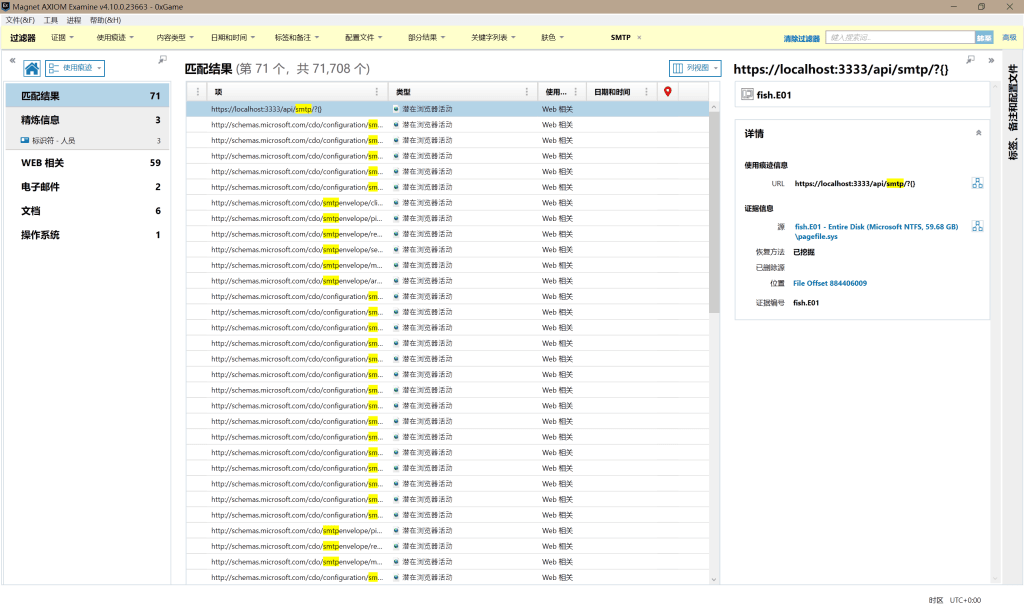The width and height of the screenshot is (1024, 616).
Task: Open the 列视图 column view dropdown
Action: [x=695, y=68]
